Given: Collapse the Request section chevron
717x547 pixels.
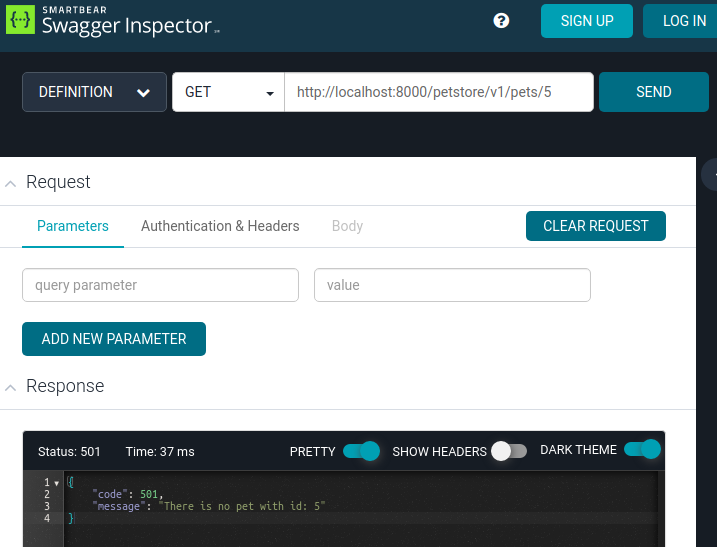Looking at the screenshot, I should coord(10,183).
